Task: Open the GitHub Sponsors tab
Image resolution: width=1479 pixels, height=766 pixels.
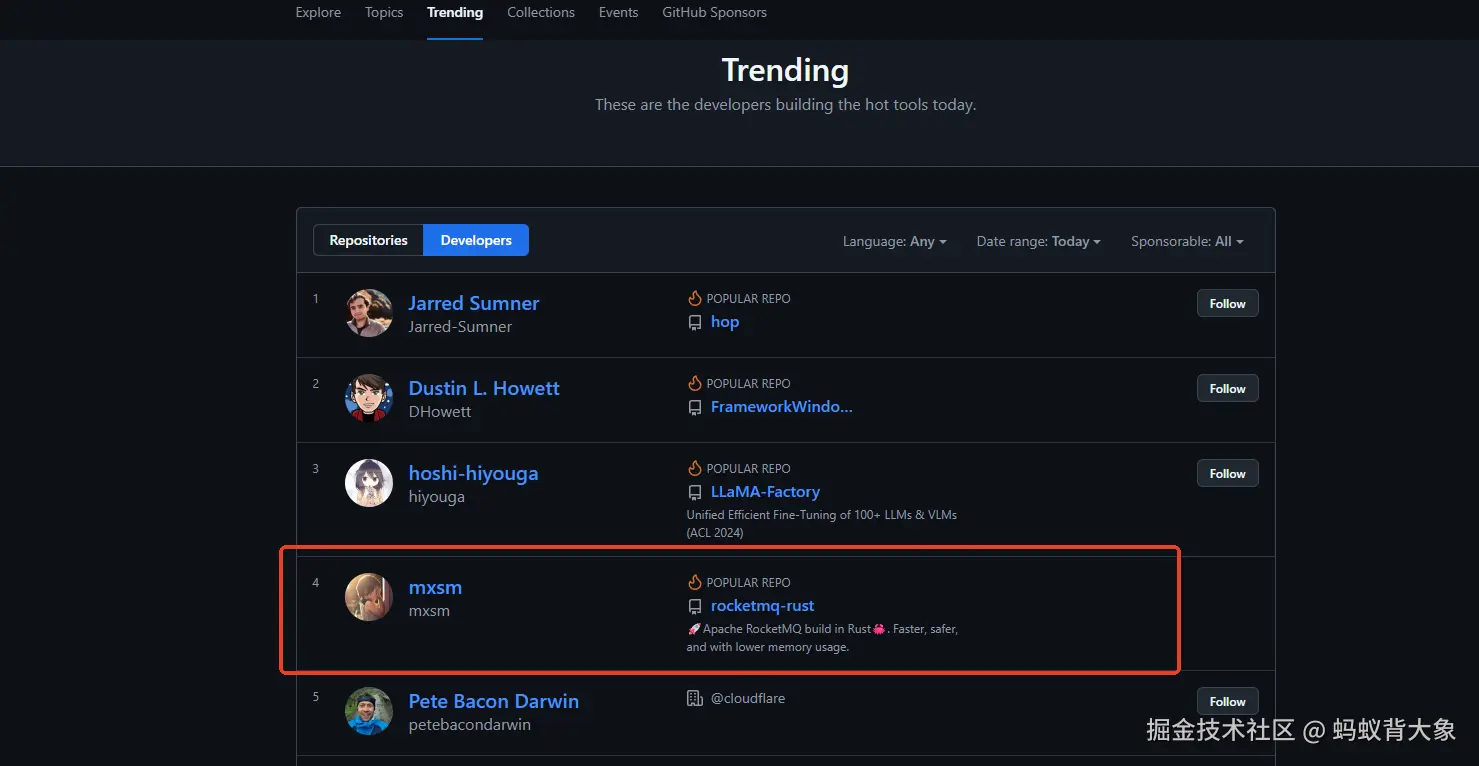Action: pos(714,13)
